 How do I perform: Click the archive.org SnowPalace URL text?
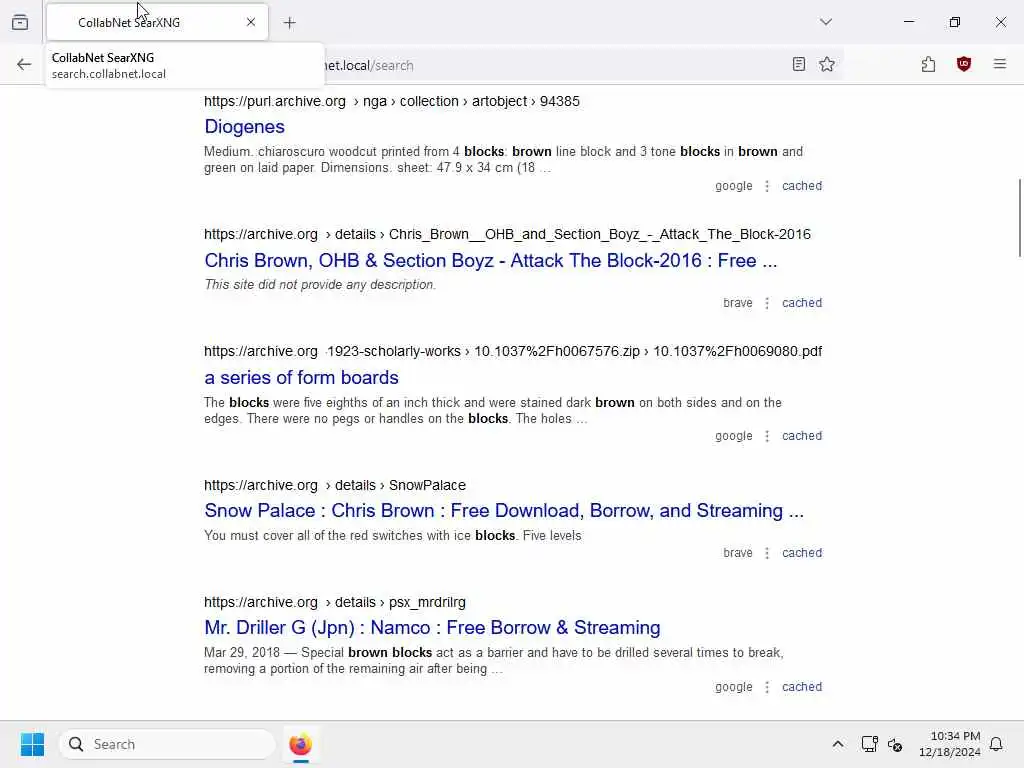click(x=334, y=485)
